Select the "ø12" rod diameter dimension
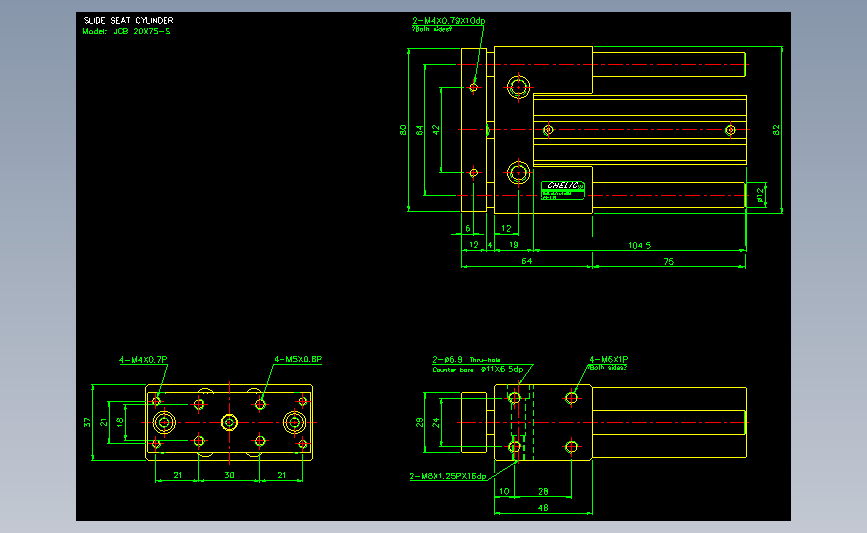867x533 pixels. pos(760,195)
